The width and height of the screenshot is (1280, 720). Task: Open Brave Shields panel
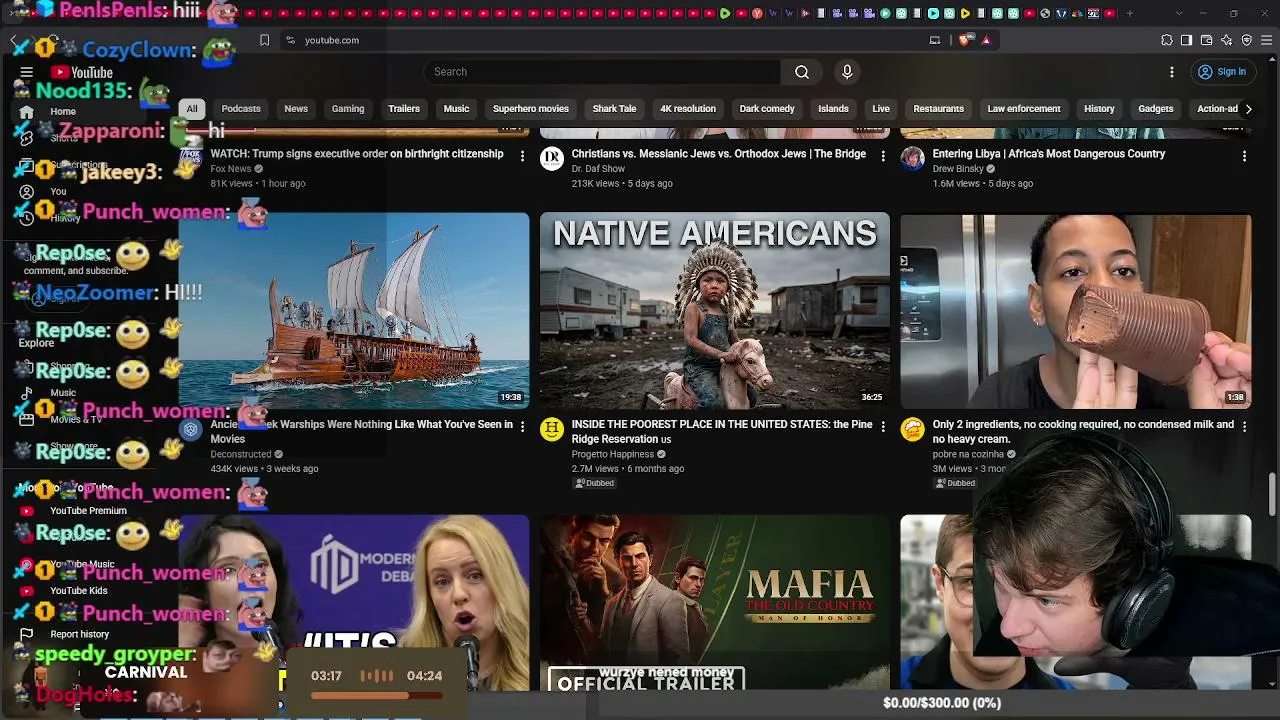tap(964, 40)
